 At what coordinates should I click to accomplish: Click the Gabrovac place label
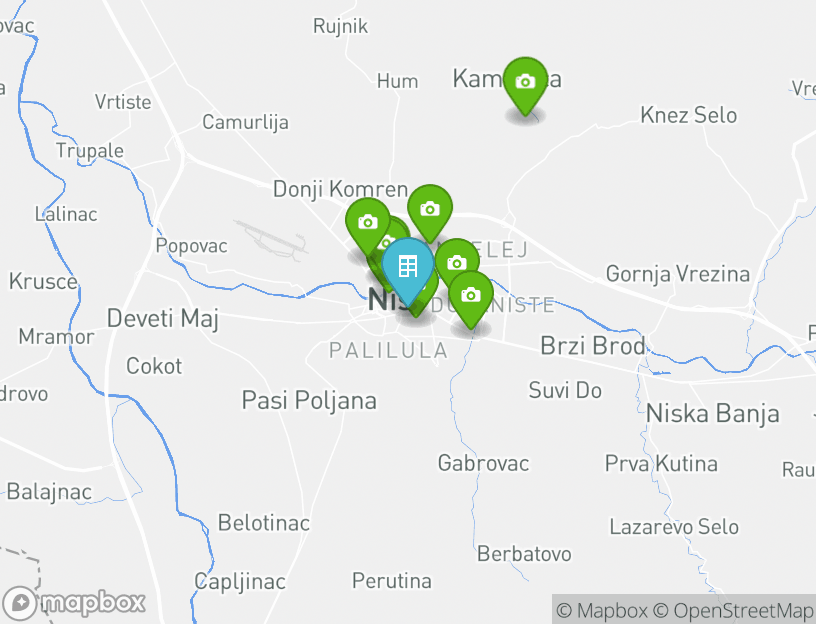tap(483, 463)
